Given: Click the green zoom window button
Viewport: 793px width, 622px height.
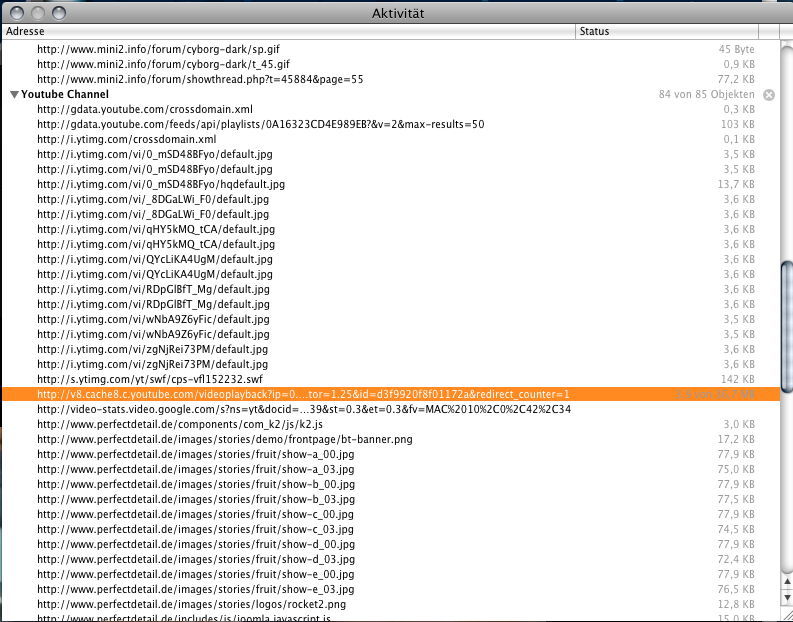Looking at the screenshot, I should click(x=57, y=12).
